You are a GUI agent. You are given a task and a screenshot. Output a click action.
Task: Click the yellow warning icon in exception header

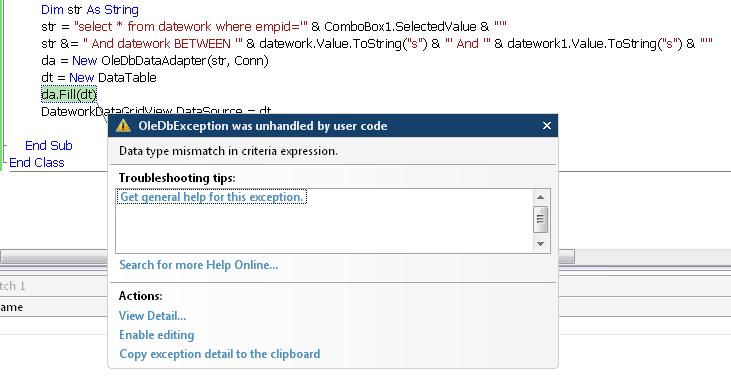(123, 126)
